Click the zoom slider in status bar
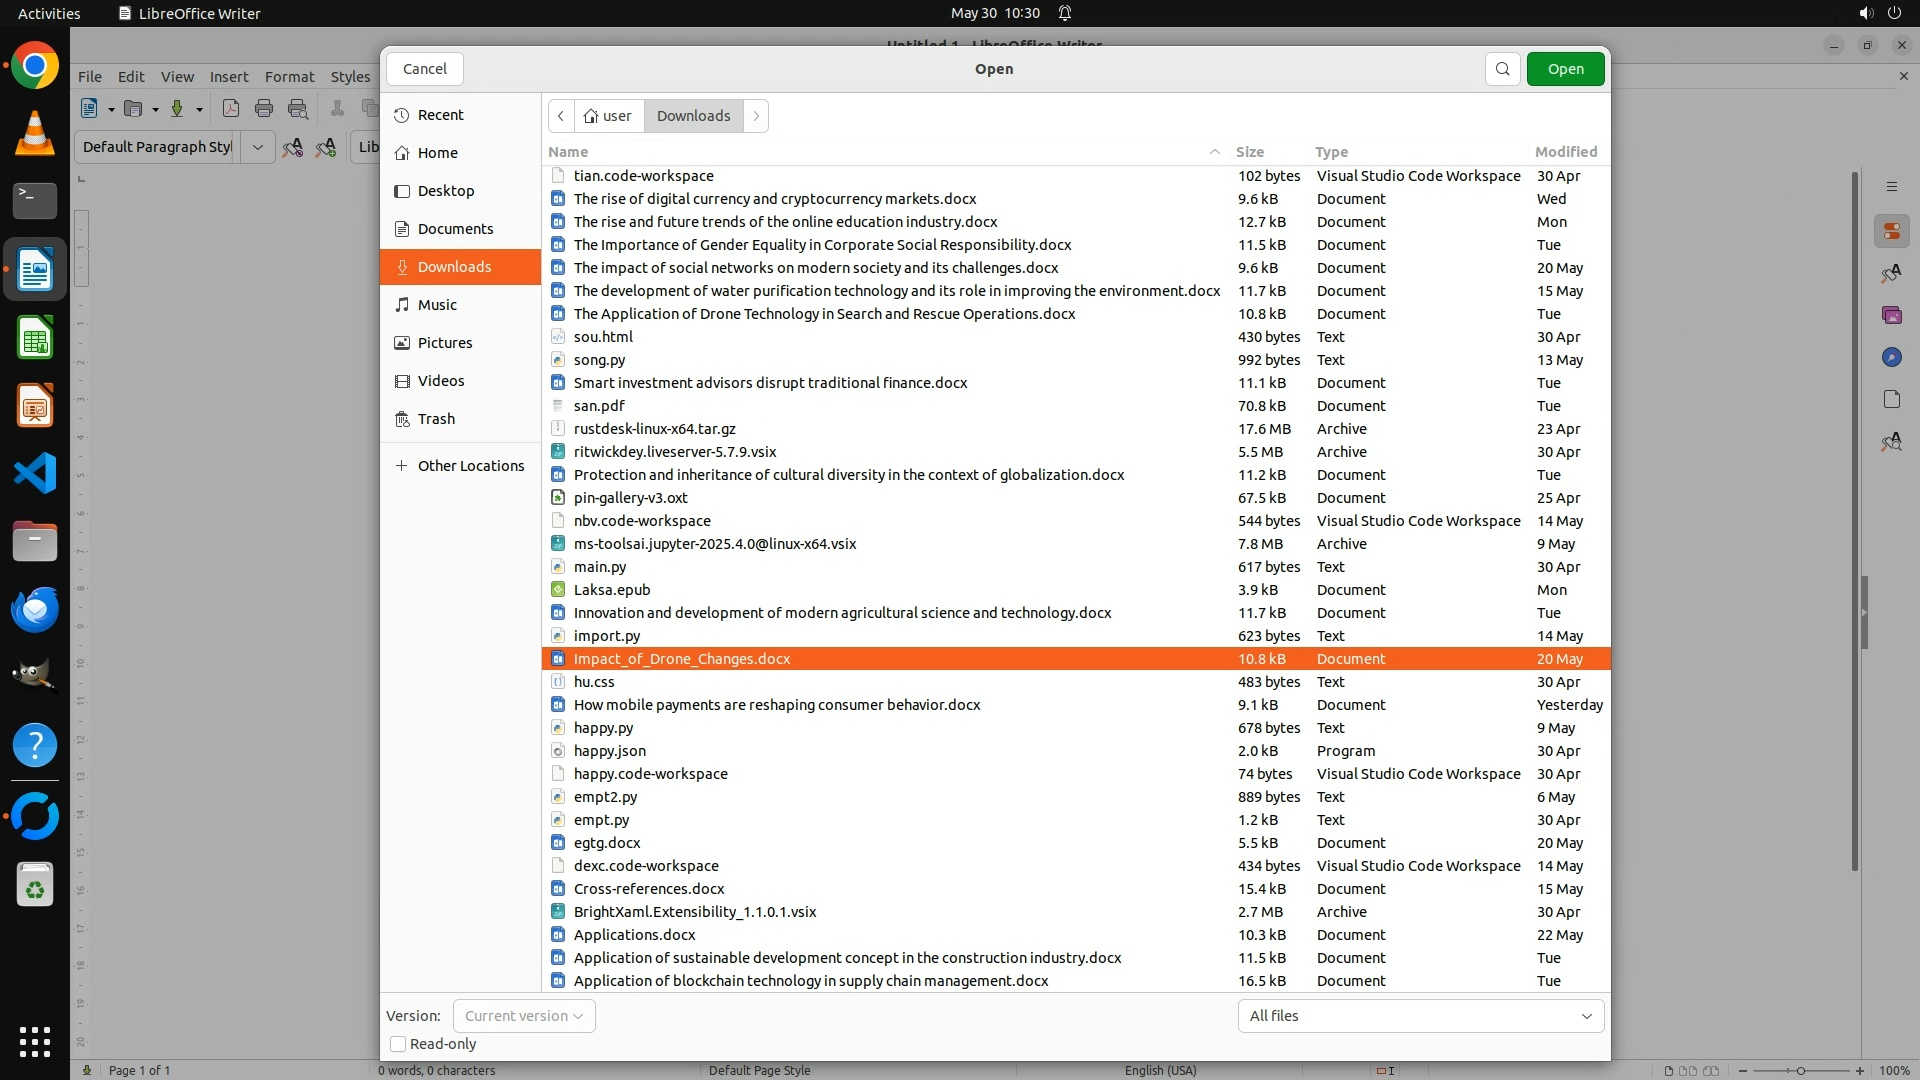 point(1800,1071)
